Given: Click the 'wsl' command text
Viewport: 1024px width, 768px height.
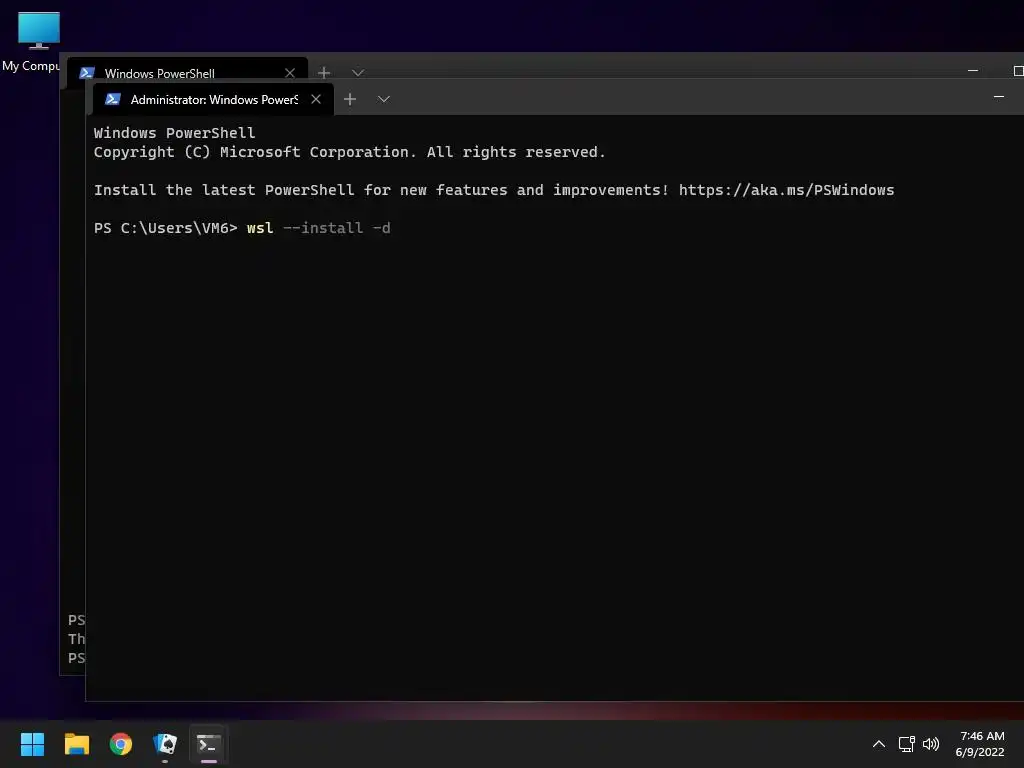Looking at the screenshot, I should [260, 228].
